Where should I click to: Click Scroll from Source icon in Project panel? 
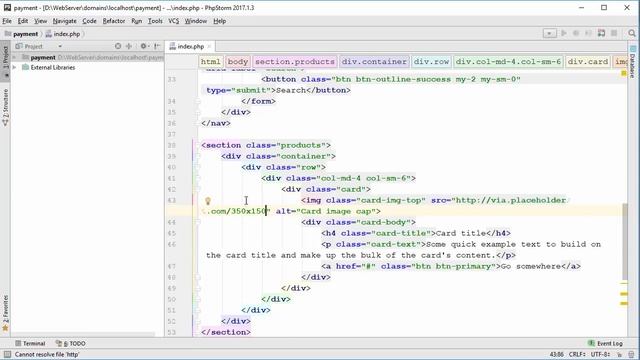pos(118,46)
